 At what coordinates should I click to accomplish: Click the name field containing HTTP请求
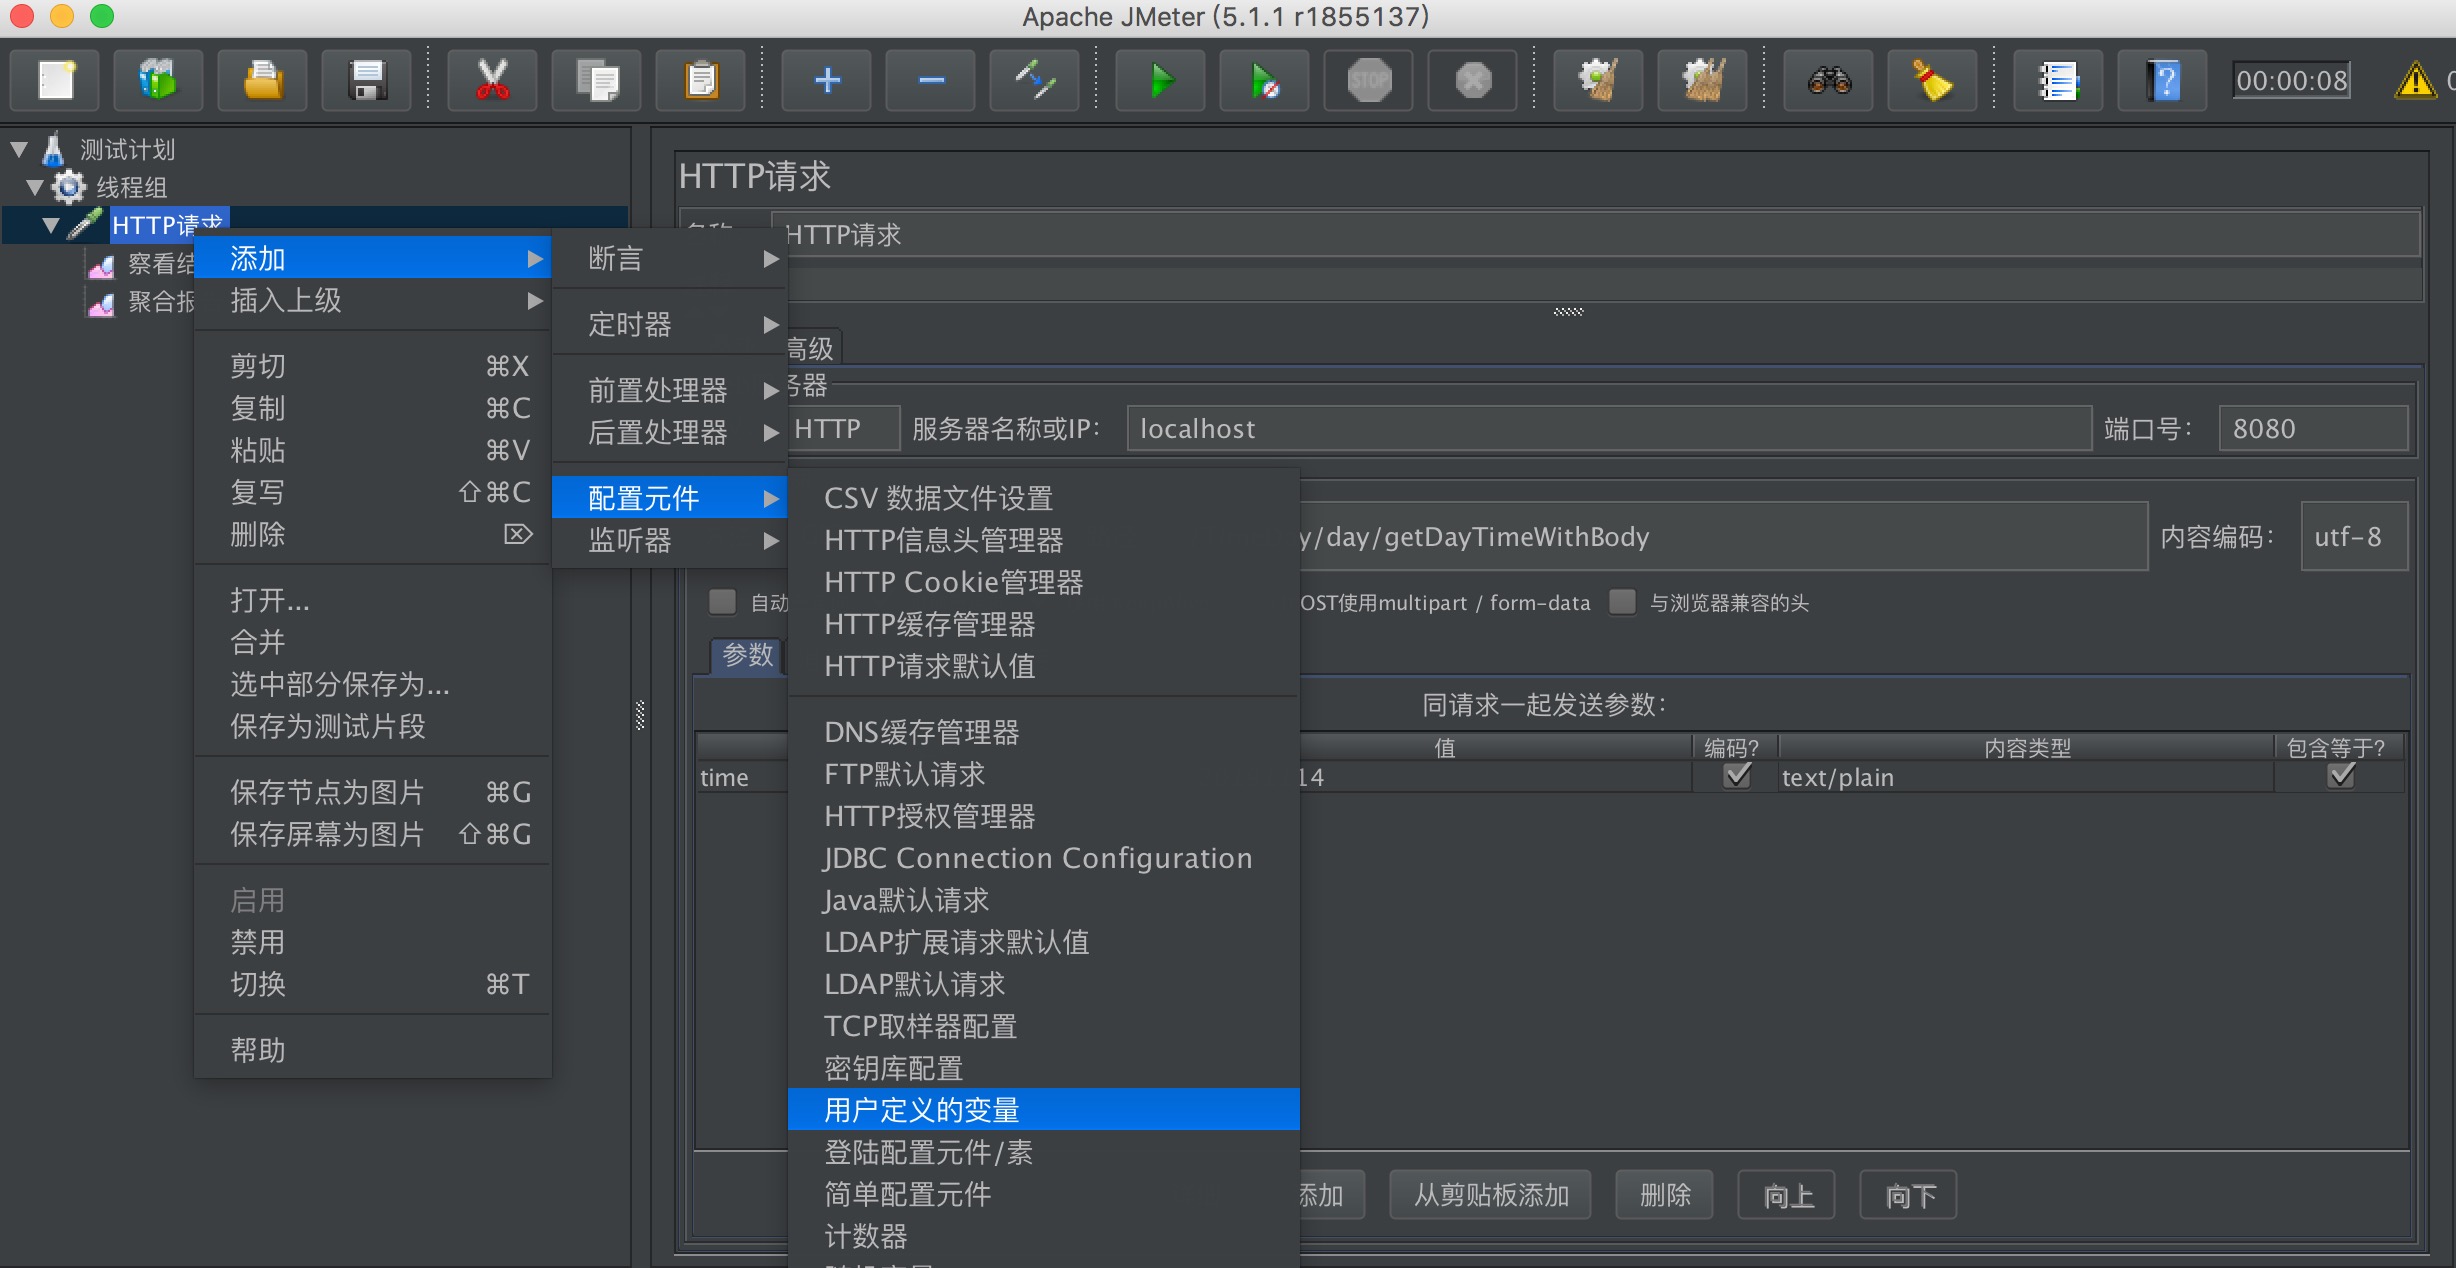pyautogui.click(x=1598, y=235)
